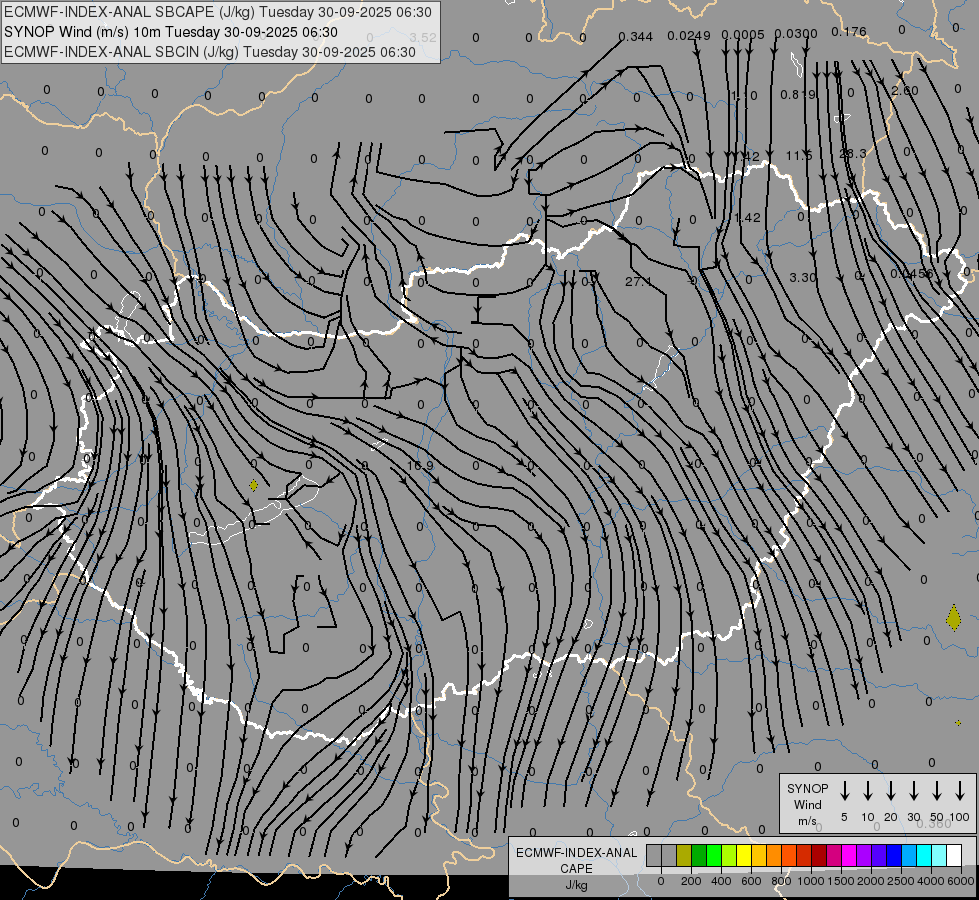The height and width of the screenshot is (900, 979).
Task: Click the ECMWF-INDEX-ANAL CAPE legend title
Action: click(576, 861)
